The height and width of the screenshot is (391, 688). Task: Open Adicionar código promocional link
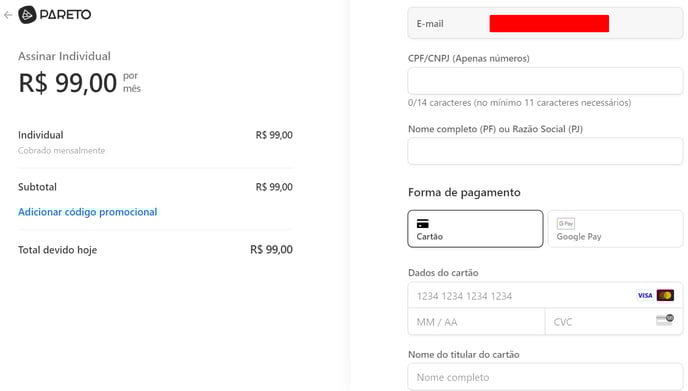(x=87, y=212)
